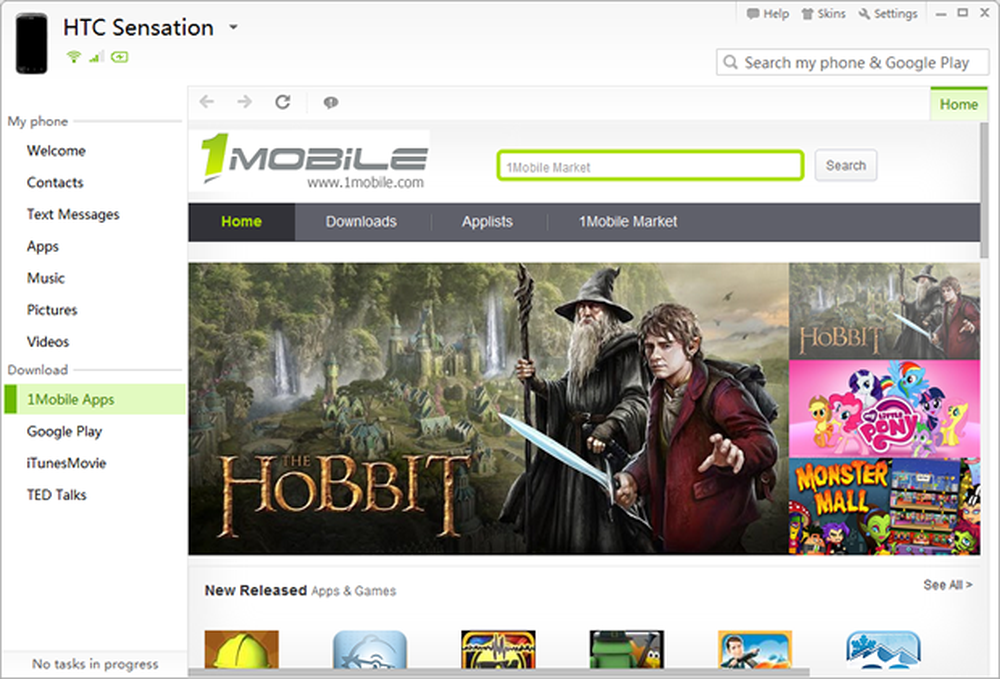Click the battery charging status icon
This screenshot has height=679, width=1000.
(119, 57)
